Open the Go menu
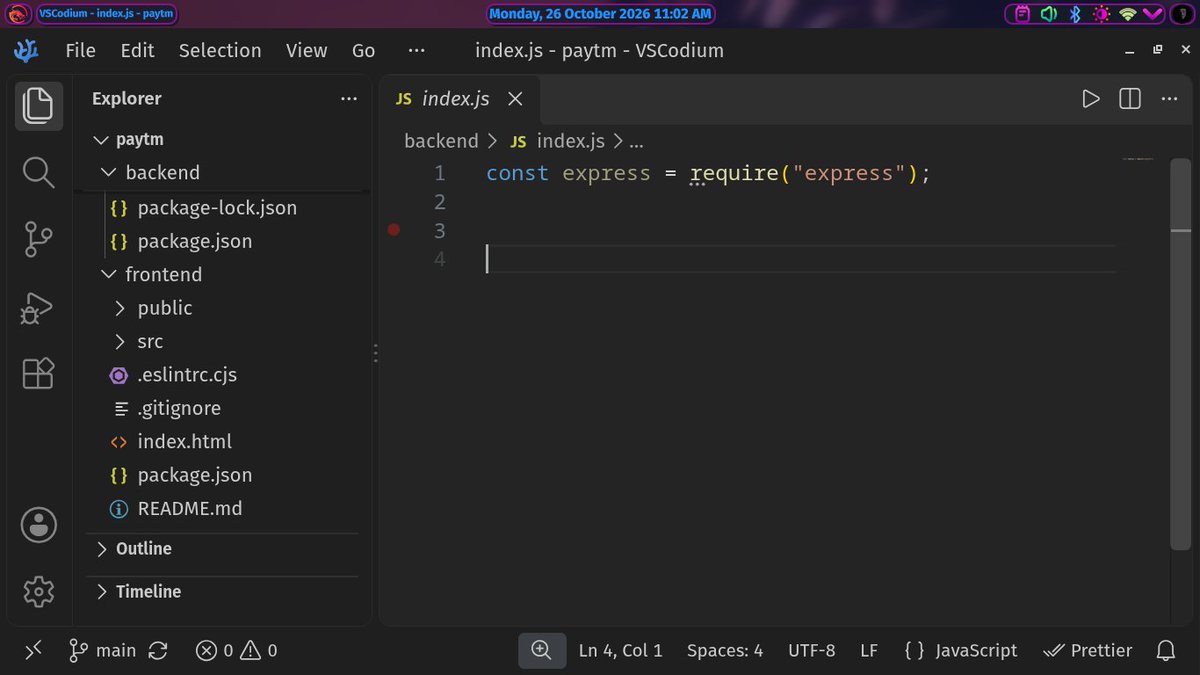The width and height of the screenshot is (1200, 675). click(364, 50)
